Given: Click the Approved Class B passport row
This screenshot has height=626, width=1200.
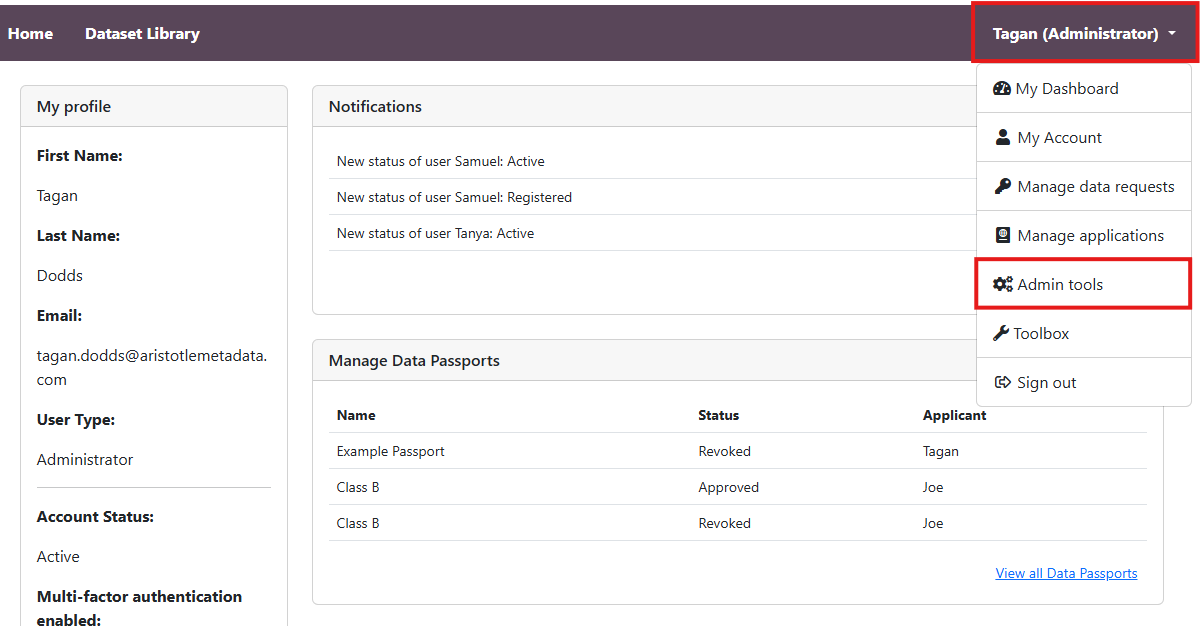Looking at the screenshot, I should [x=728, y=488].
